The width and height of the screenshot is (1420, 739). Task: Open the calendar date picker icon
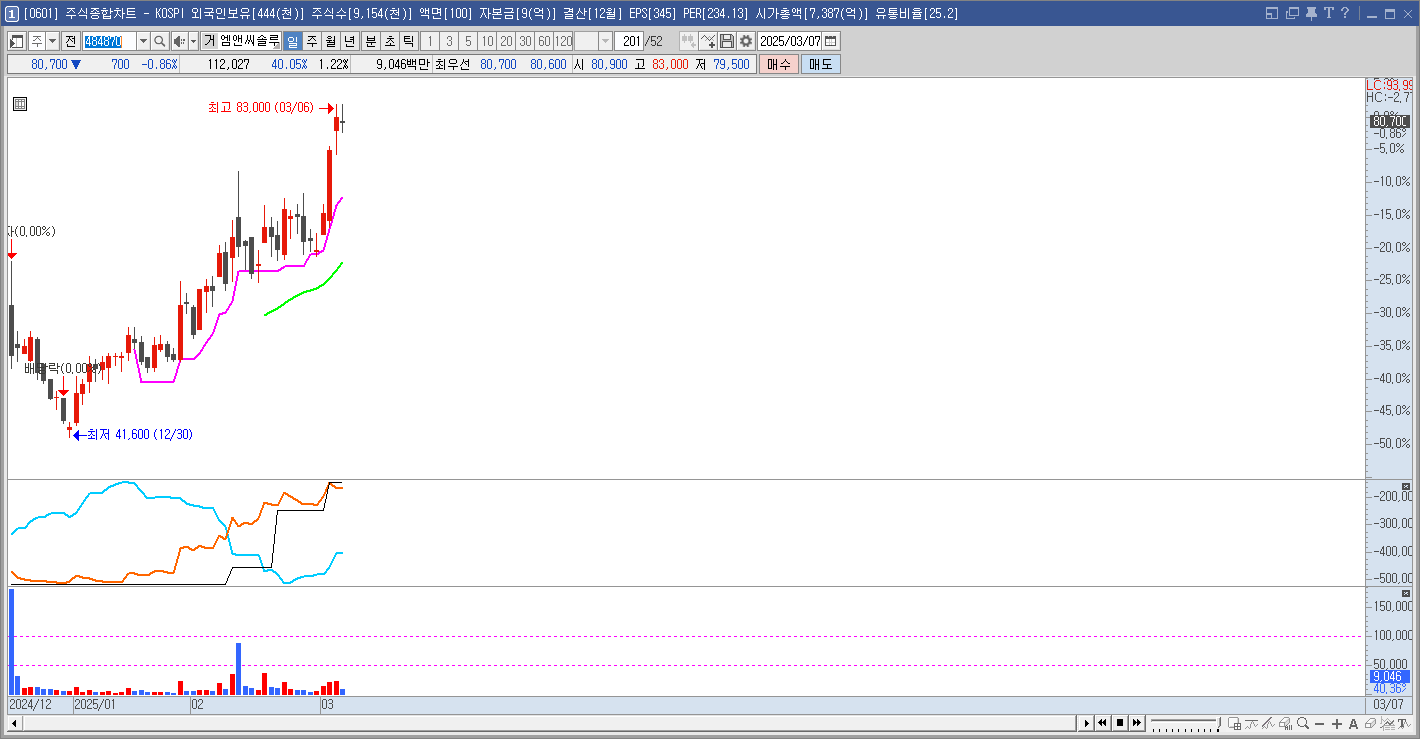point(831,41)
